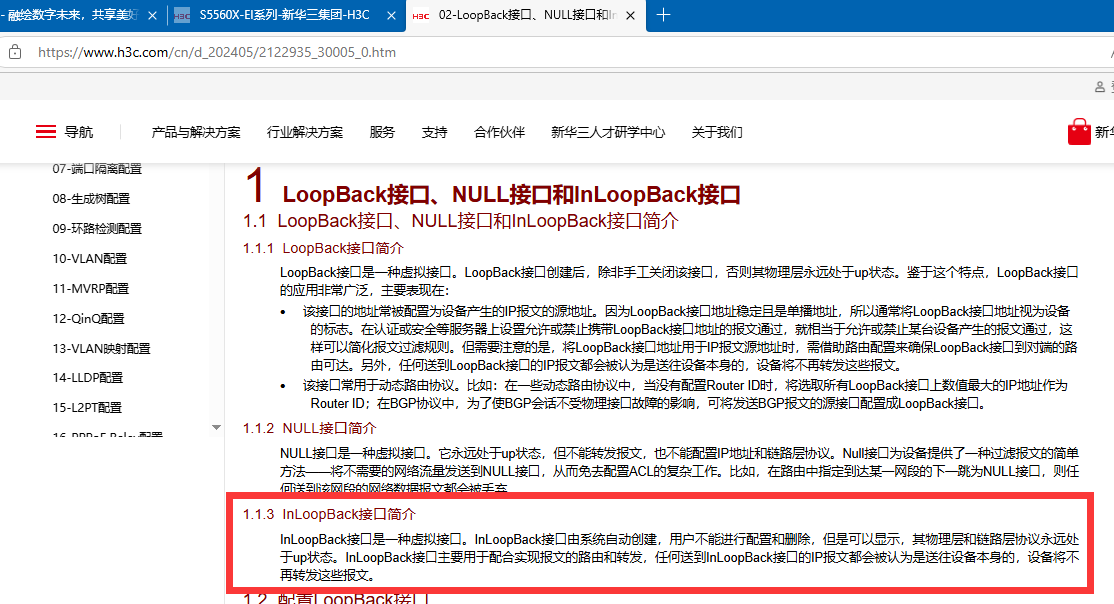Open 13-VLAN映射配置 in sidebar
The image size is (1114, 604).
(101, 348)
